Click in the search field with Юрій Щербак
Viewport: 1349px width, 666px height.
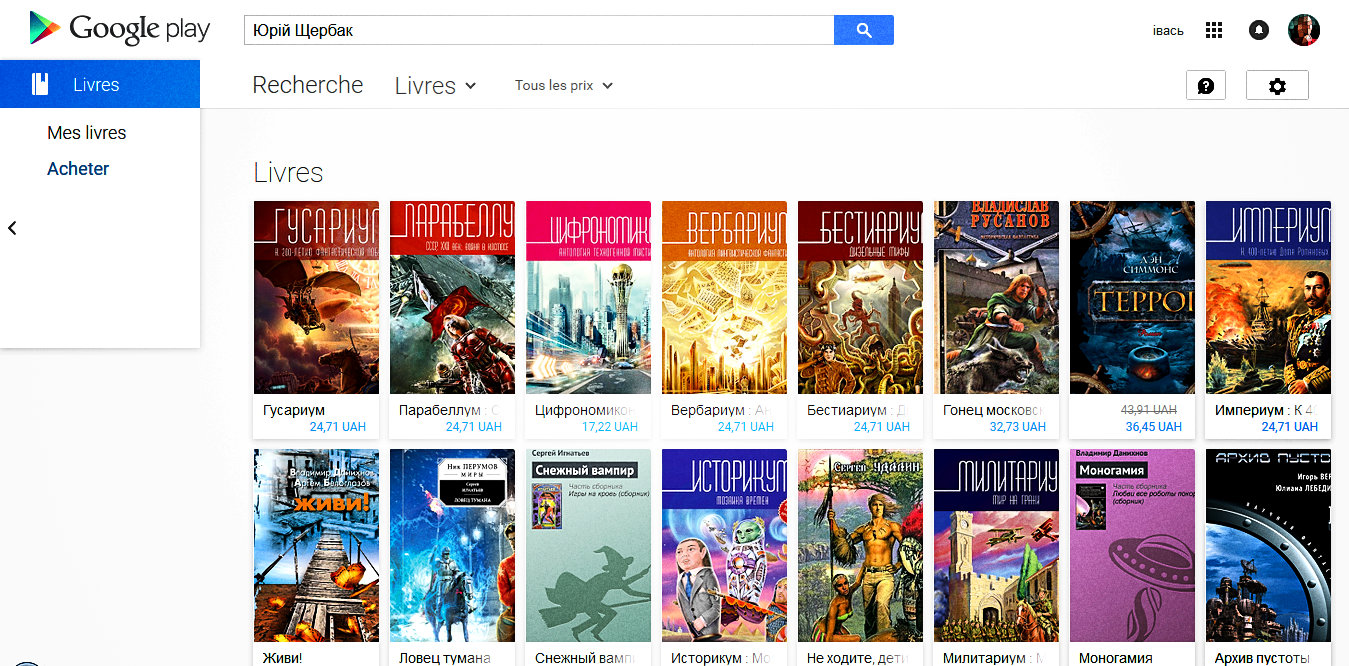pyautogui.click(x=539, y=30)
